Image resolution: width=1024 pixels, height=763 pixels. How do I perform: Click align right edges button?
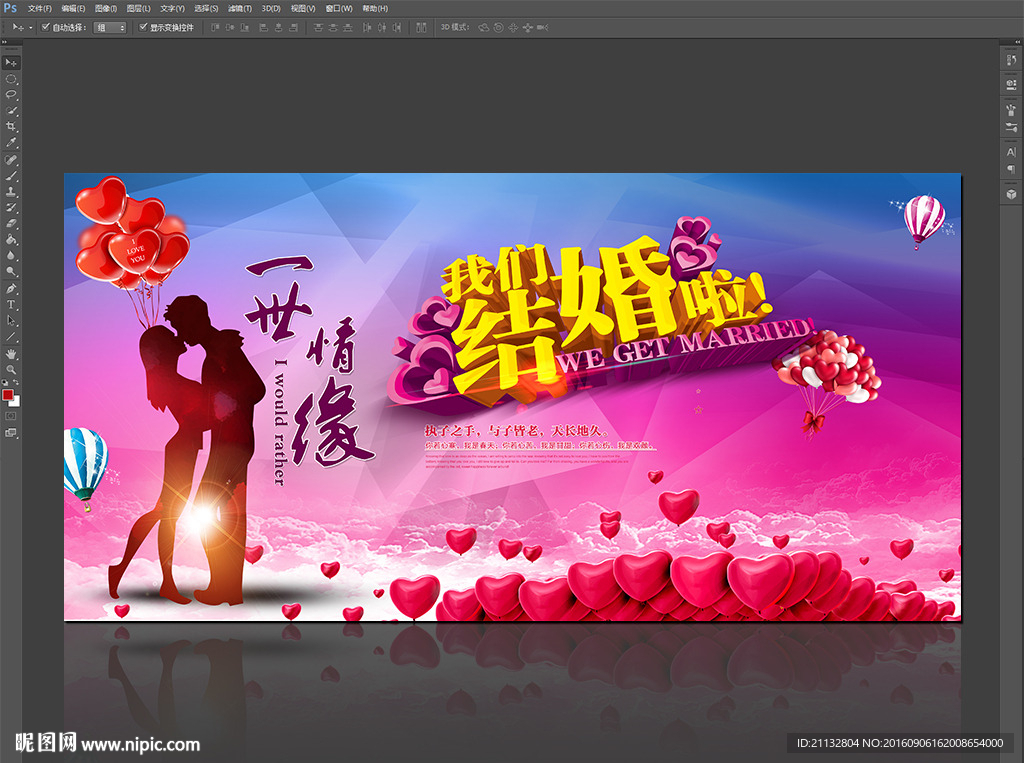click(293, 27)
